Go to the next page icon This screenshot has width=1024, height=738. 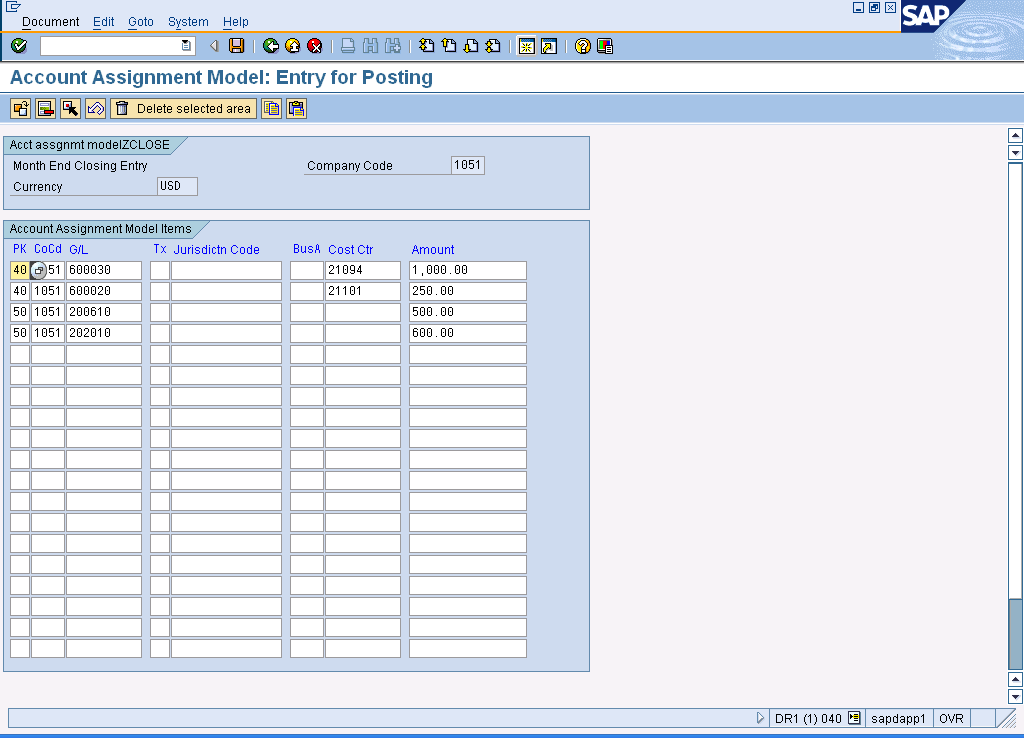(471, 46)
